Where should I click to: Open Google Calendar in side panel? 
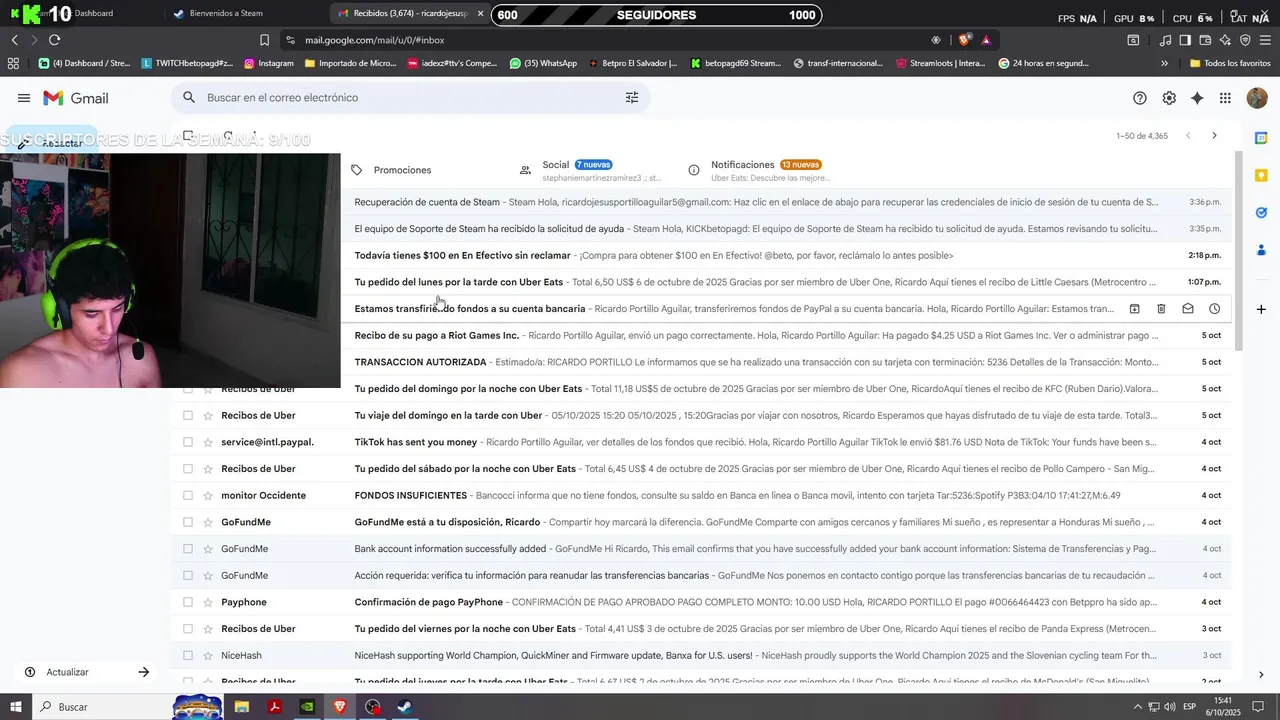(x=1261, y=138)
